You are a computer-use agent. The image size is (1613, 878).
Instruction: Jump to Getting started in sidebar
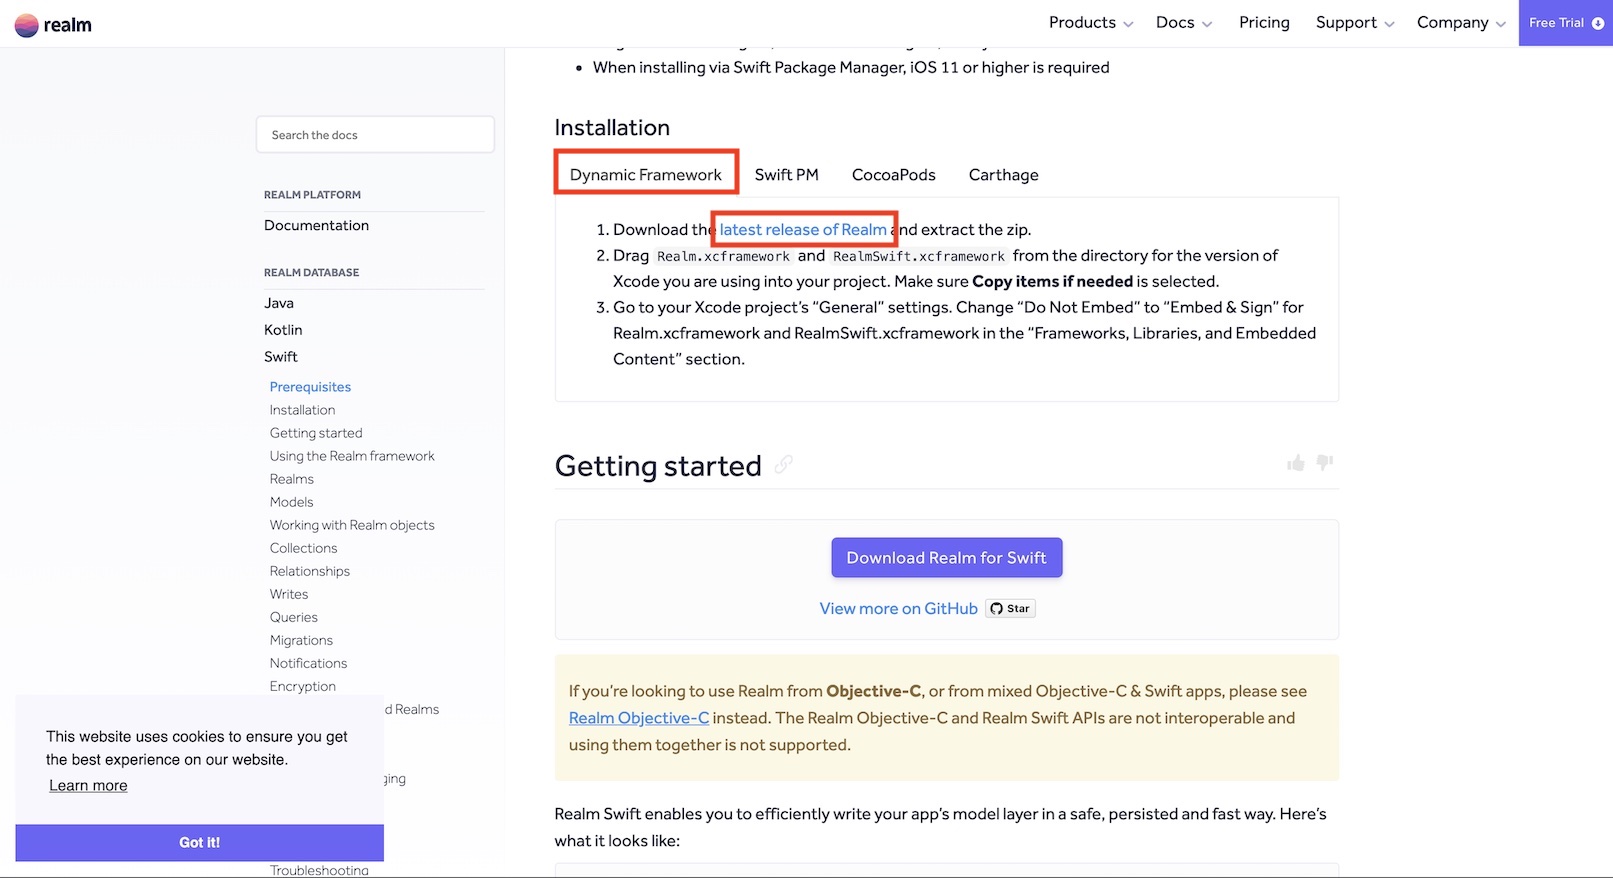pos(316,433)
